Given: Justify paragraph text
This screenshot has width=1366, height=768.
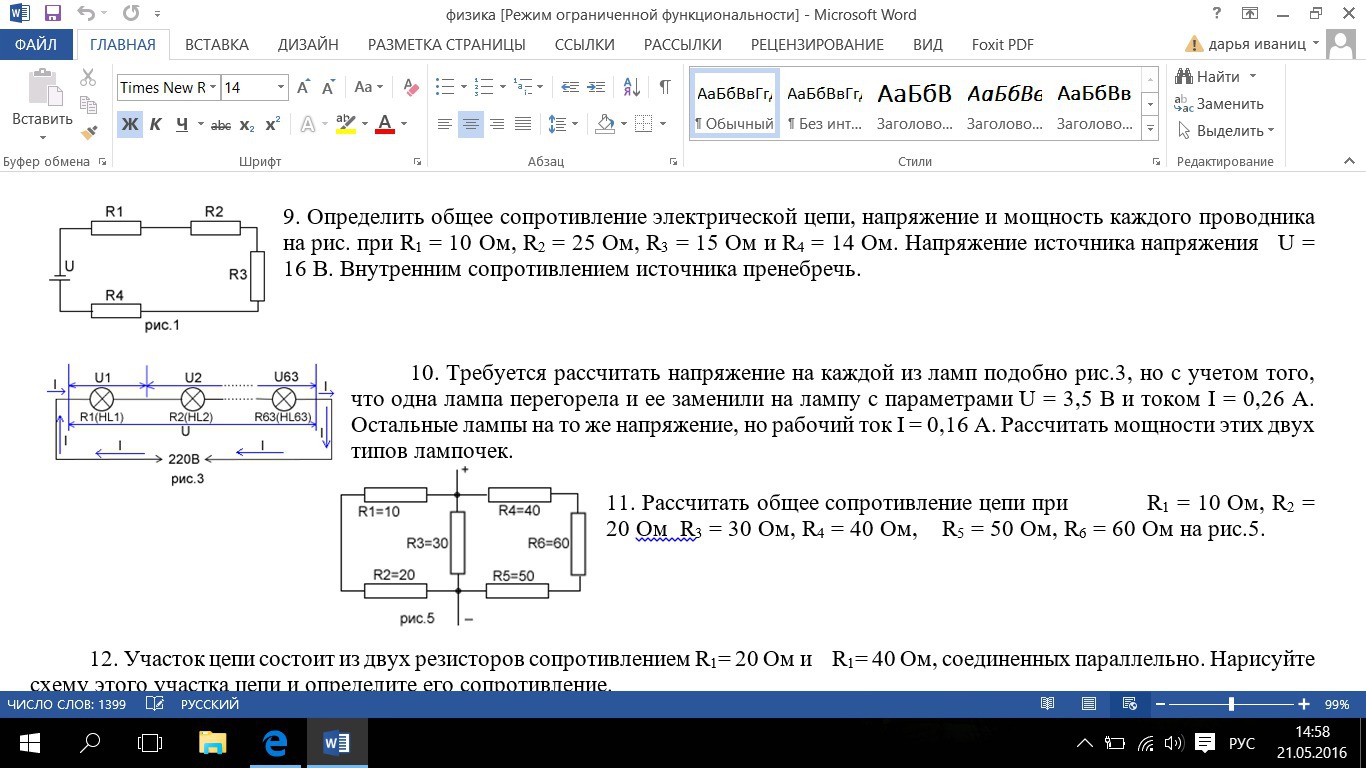Looking at the screenshot, I should coord(523,125).
